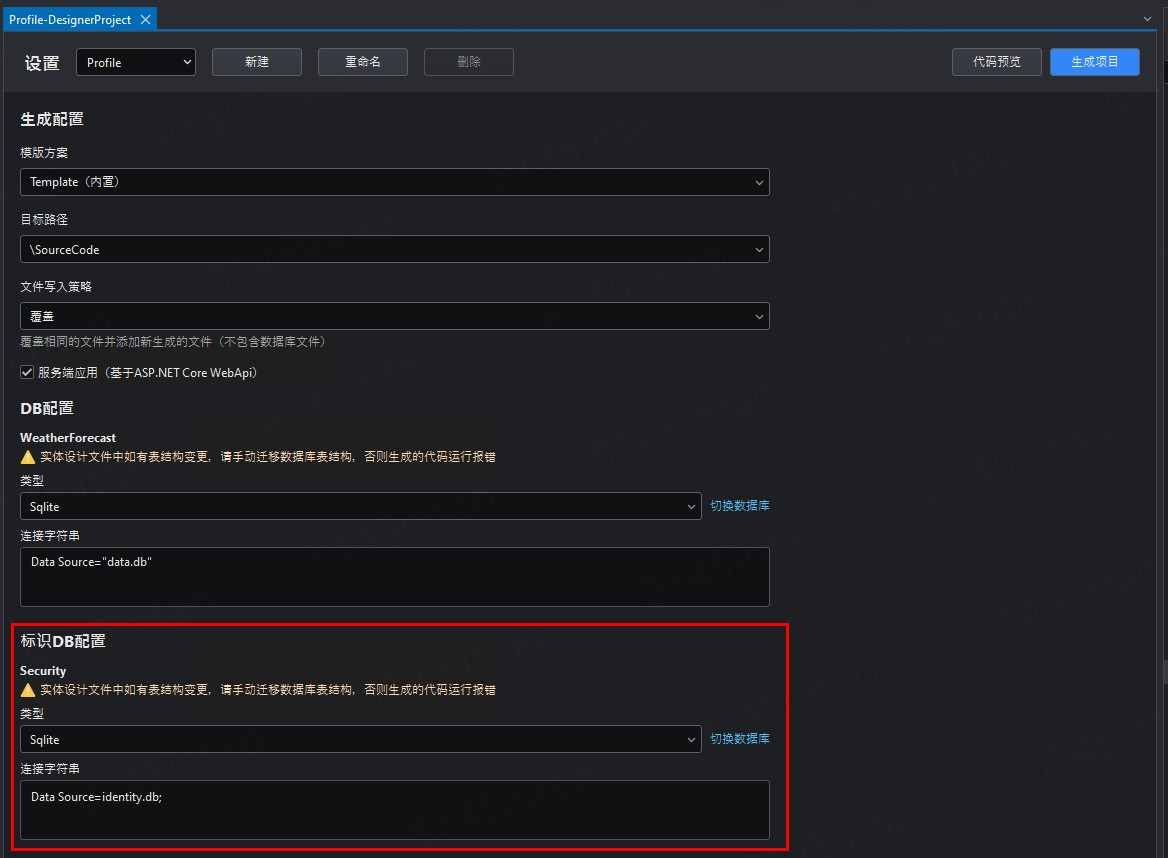Focus the Data Source="data.db" connection string field
Screen dimensions: 1168x858
pyautogui.click(x=395, y=577)
